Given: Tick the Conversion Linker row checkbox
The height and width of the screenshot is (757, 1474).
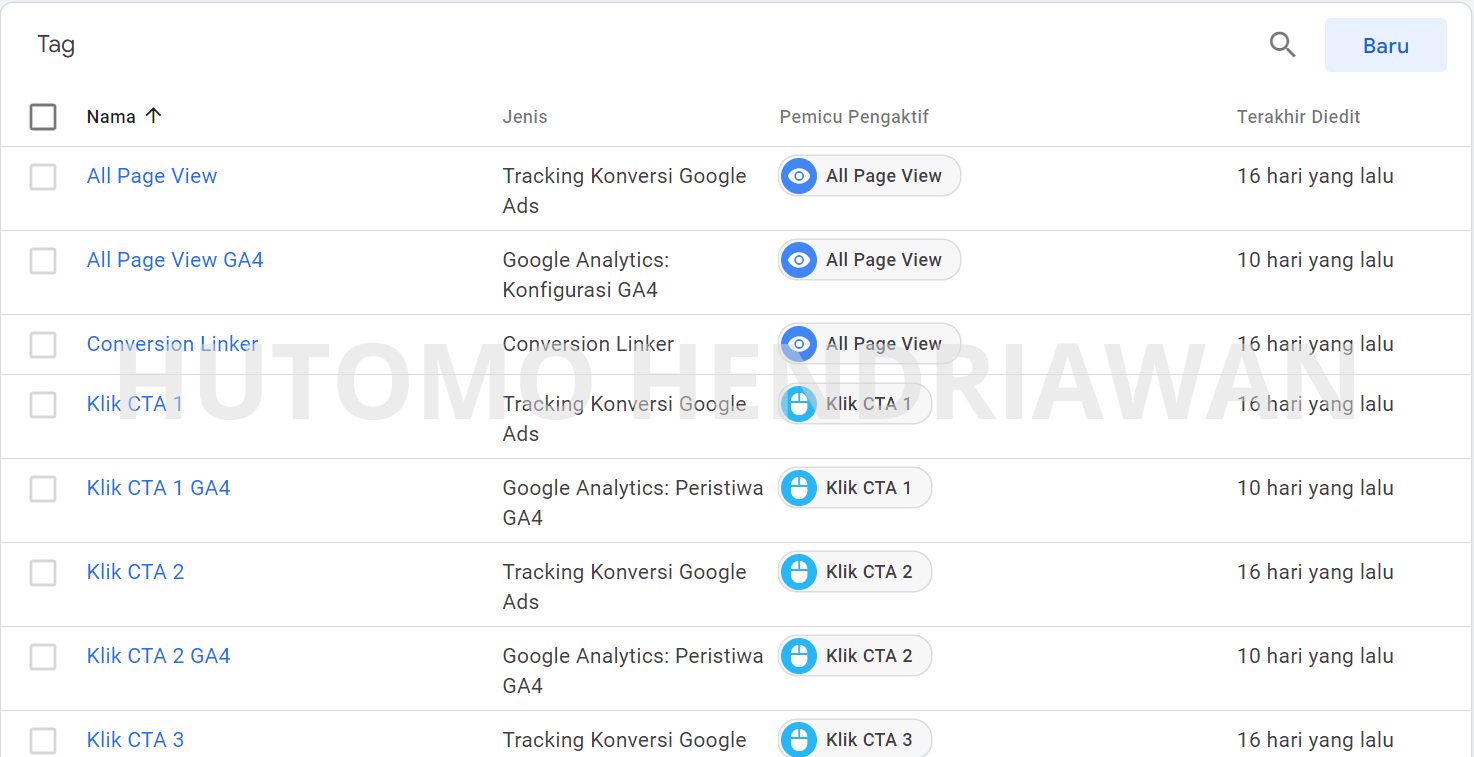Looking at the screenshot, I should pyautogui.click(x=43, y=345).
